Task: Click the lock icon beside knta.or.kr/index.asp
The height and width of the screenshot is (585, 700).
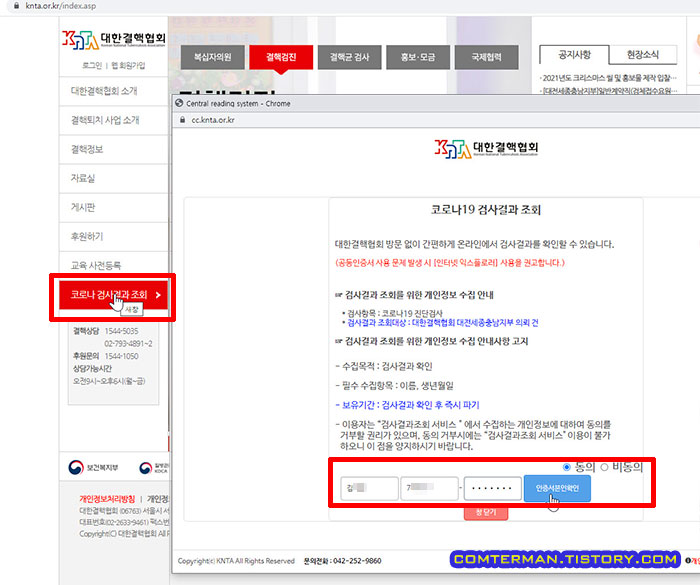Action: [17, 6]
